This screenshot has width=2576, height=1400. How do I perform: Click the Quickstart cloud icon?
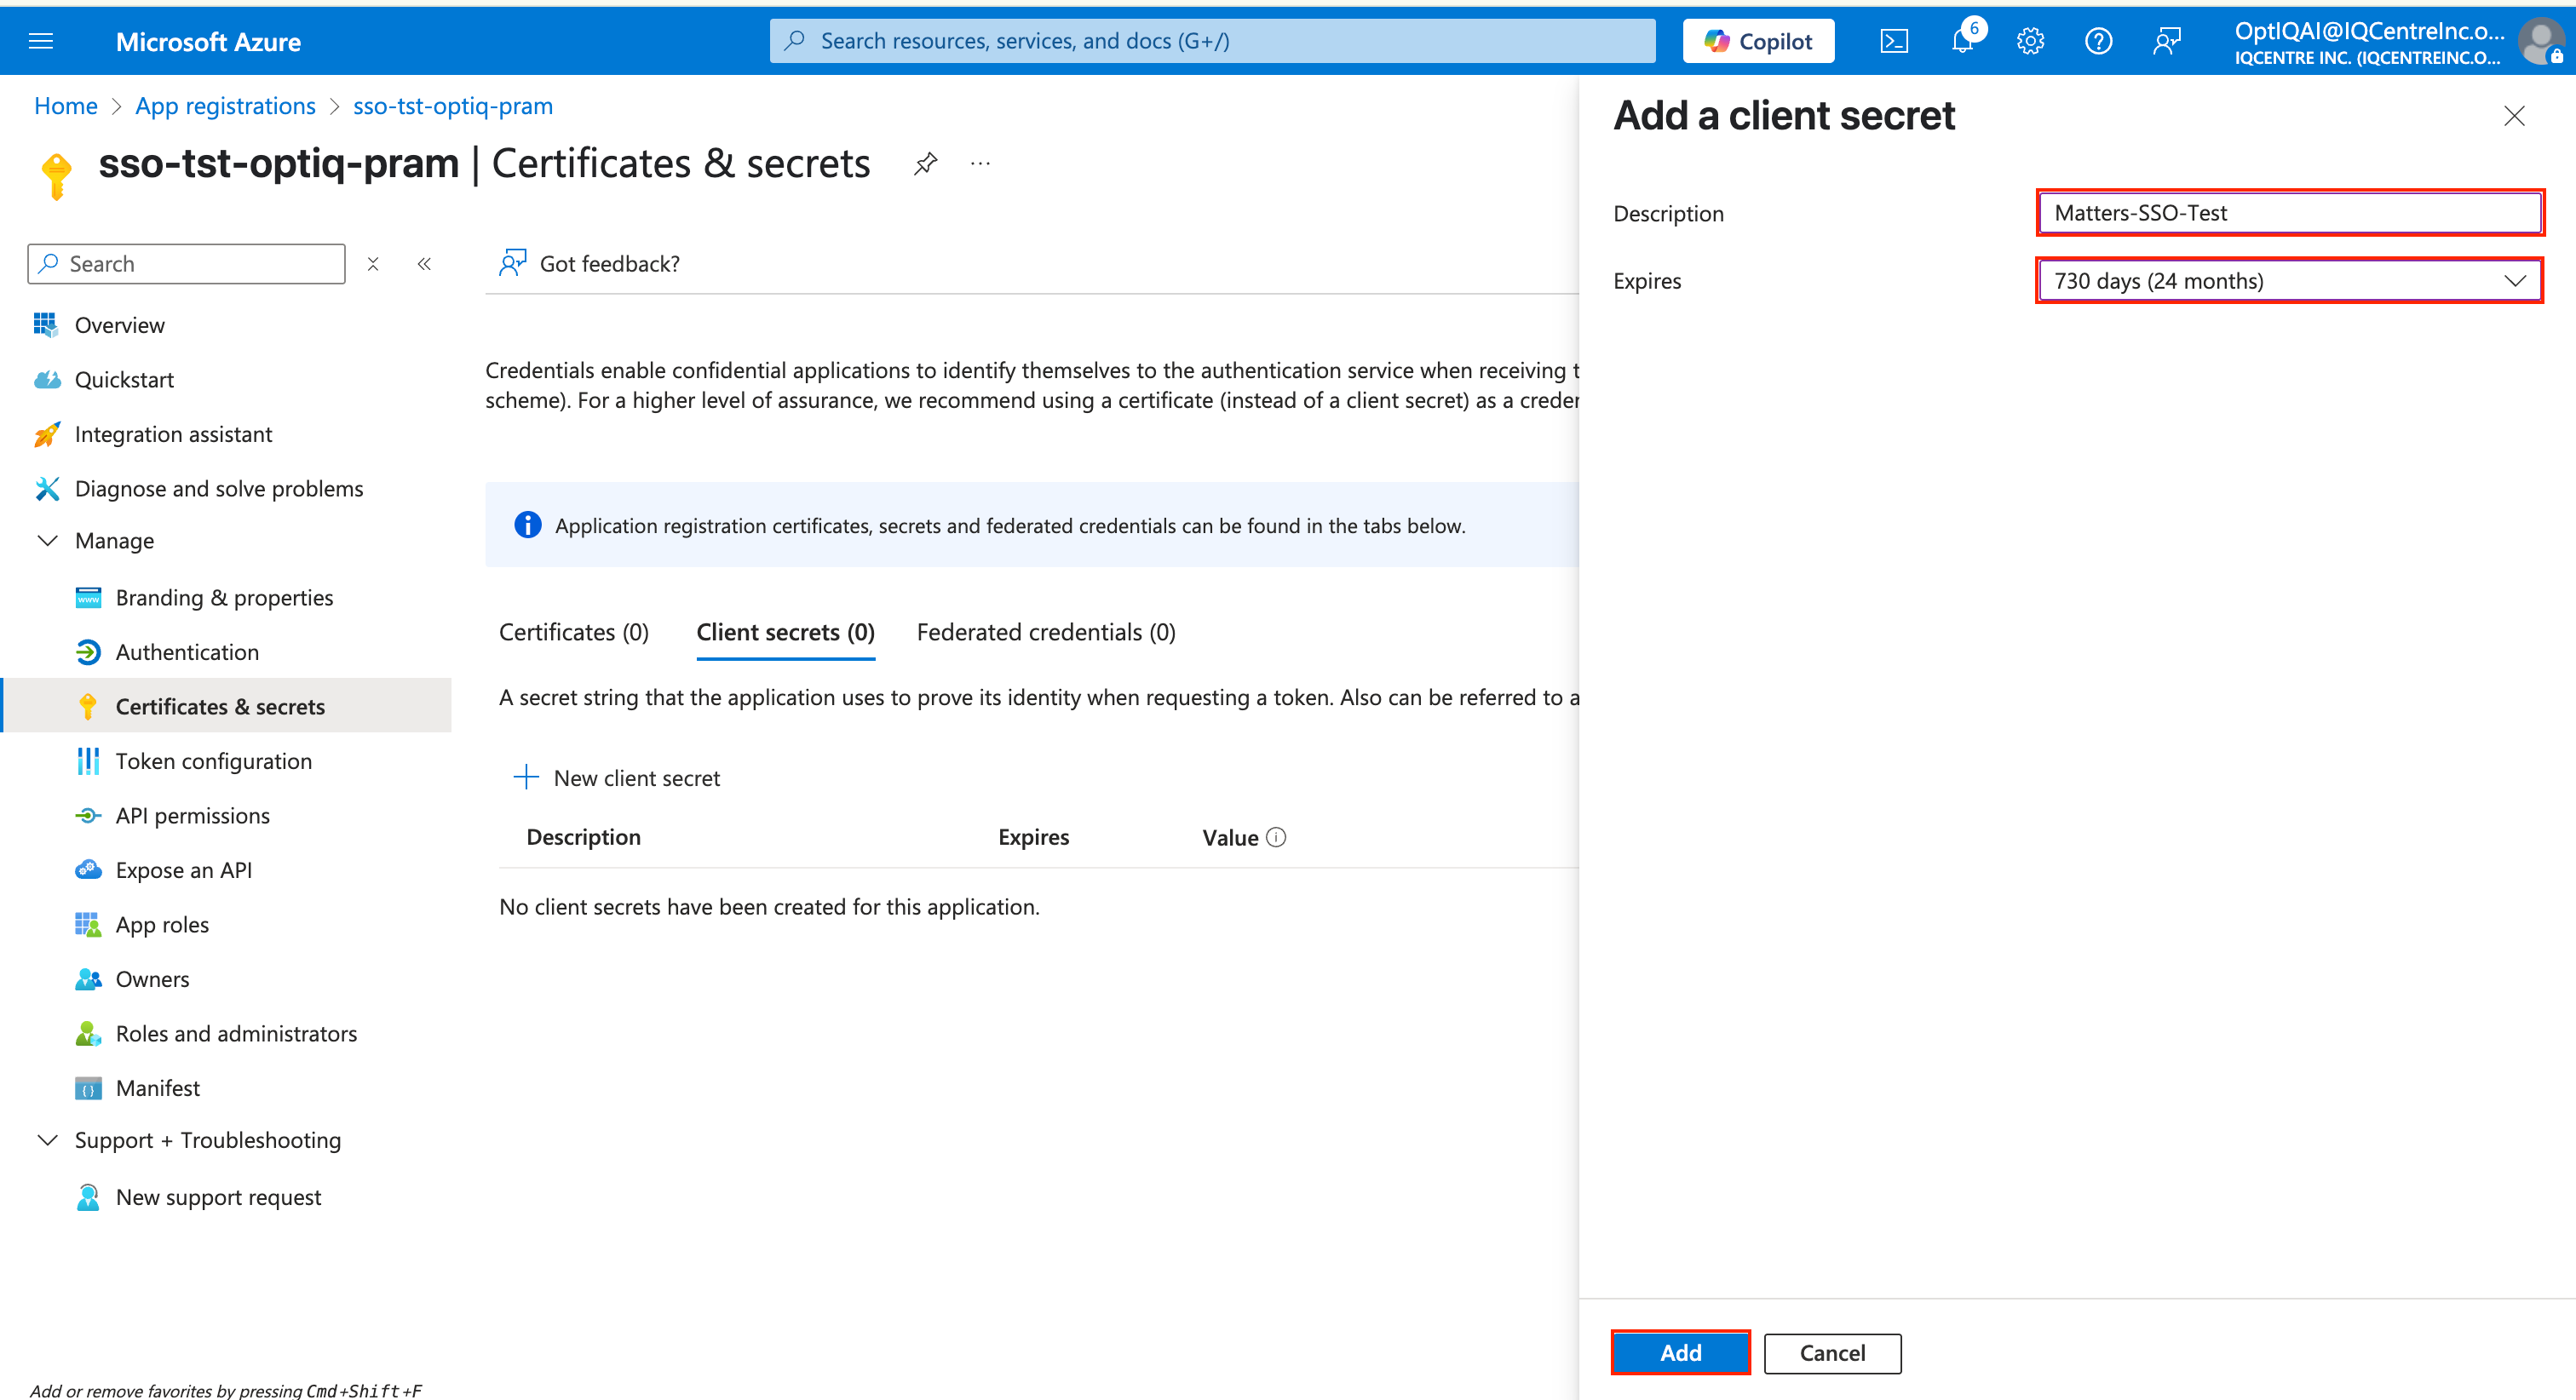pyautogui.click(x=46, y=380)
